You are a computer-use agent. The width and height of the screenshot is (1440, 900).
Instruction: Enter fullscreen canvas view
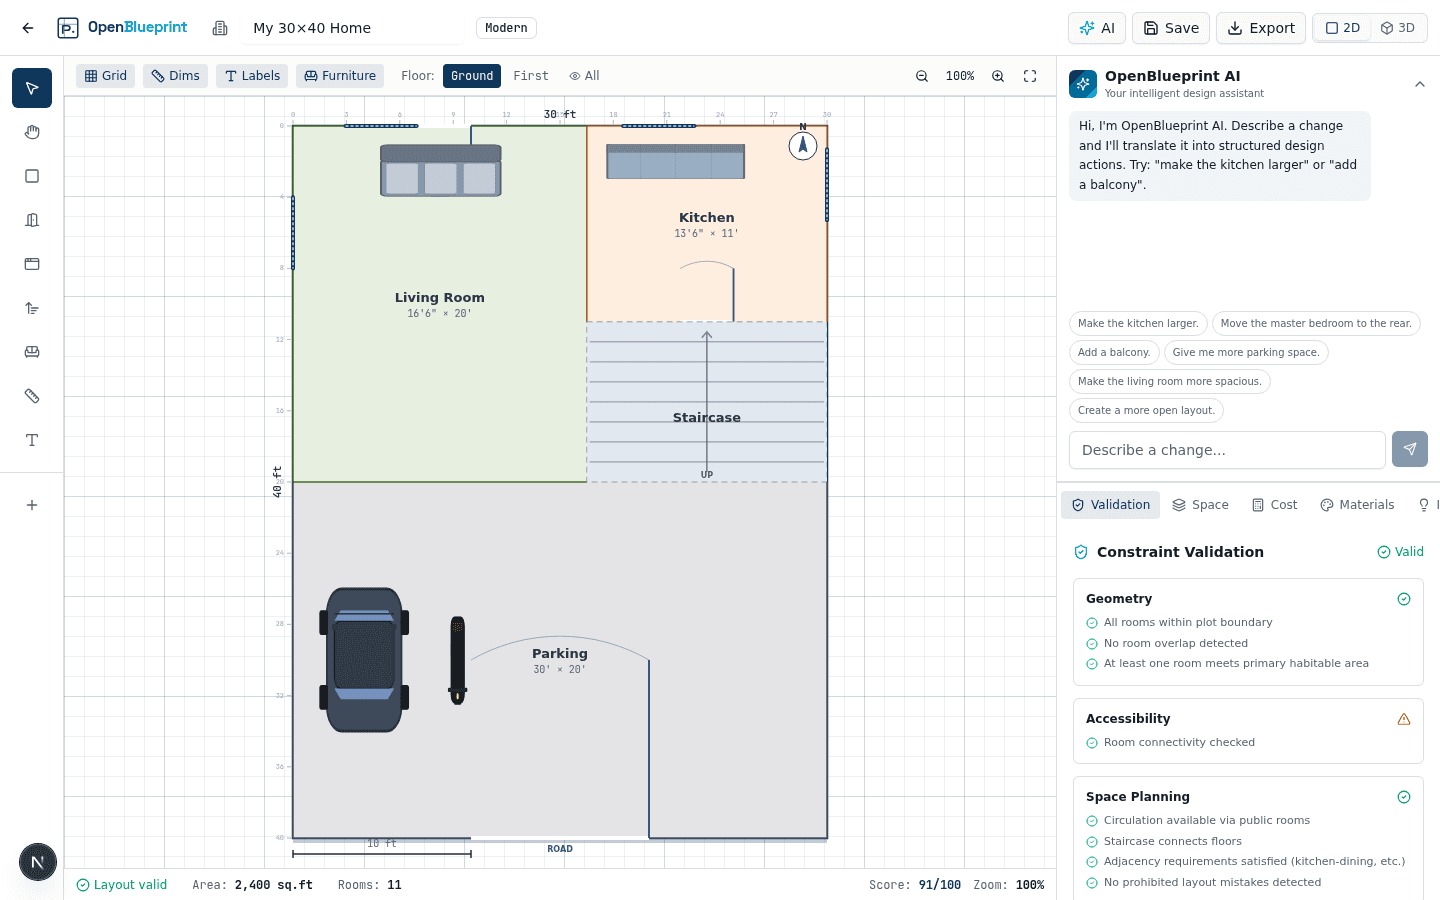[x=1030, y=76]
